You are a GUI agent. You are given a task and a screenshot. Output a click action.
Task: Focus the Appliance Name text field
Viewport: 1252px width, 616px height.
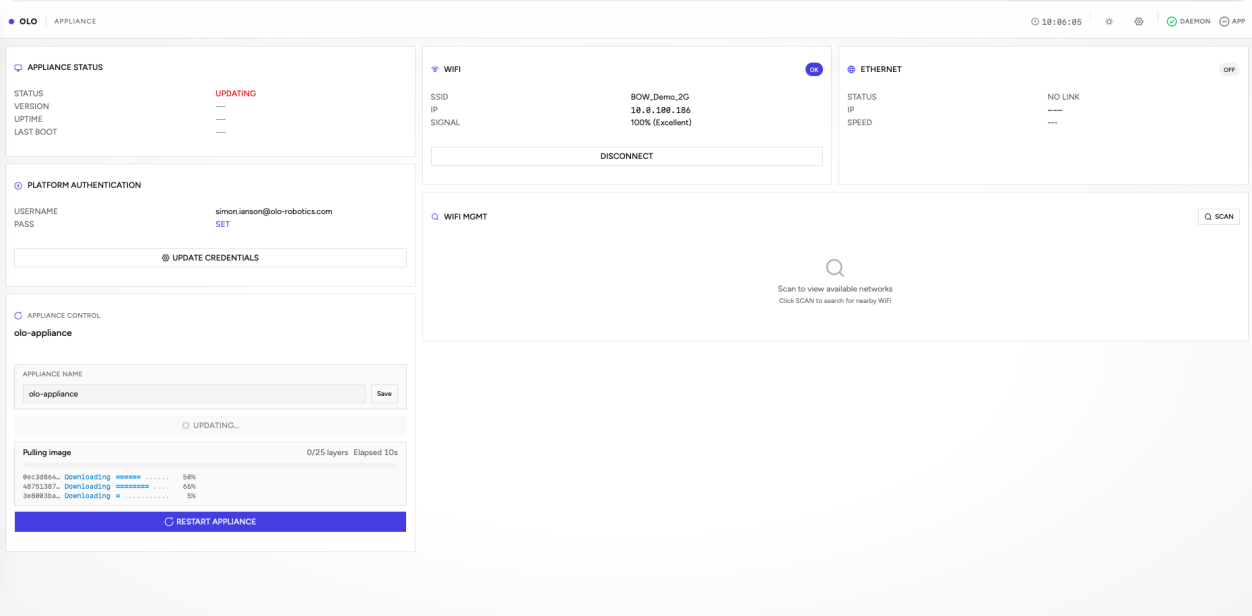(194, 394)
